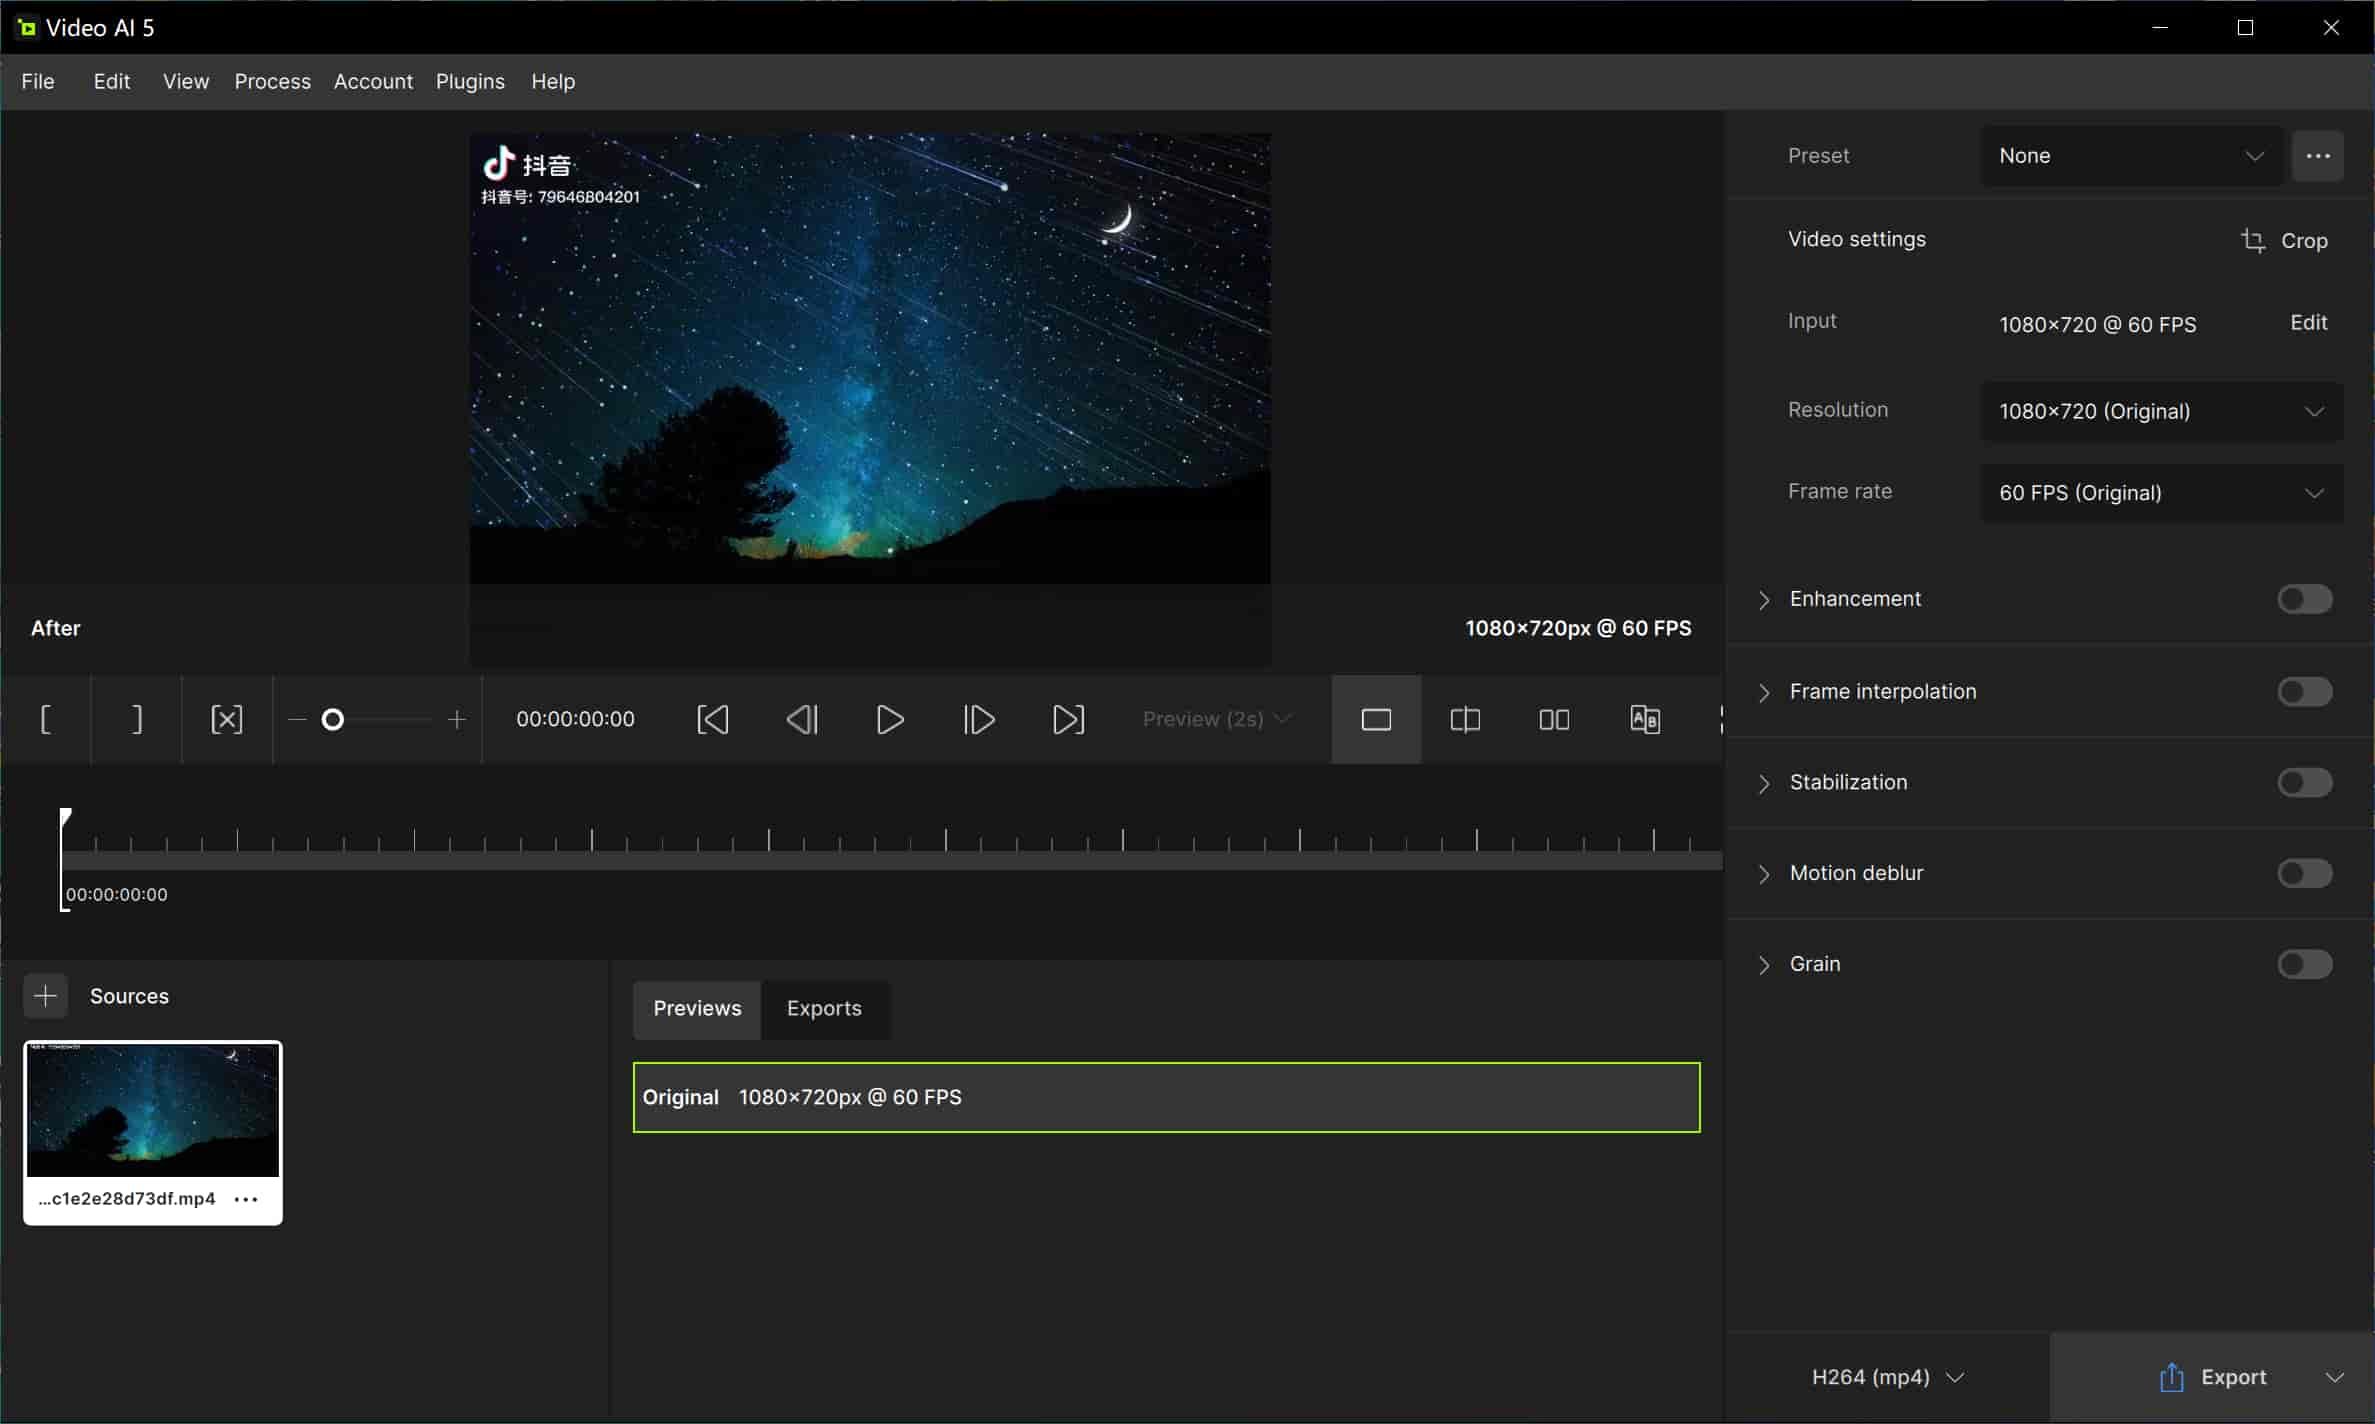Open the Help menu
The height and width of the screenshot is (1424, 2375).
click(553, 81)
